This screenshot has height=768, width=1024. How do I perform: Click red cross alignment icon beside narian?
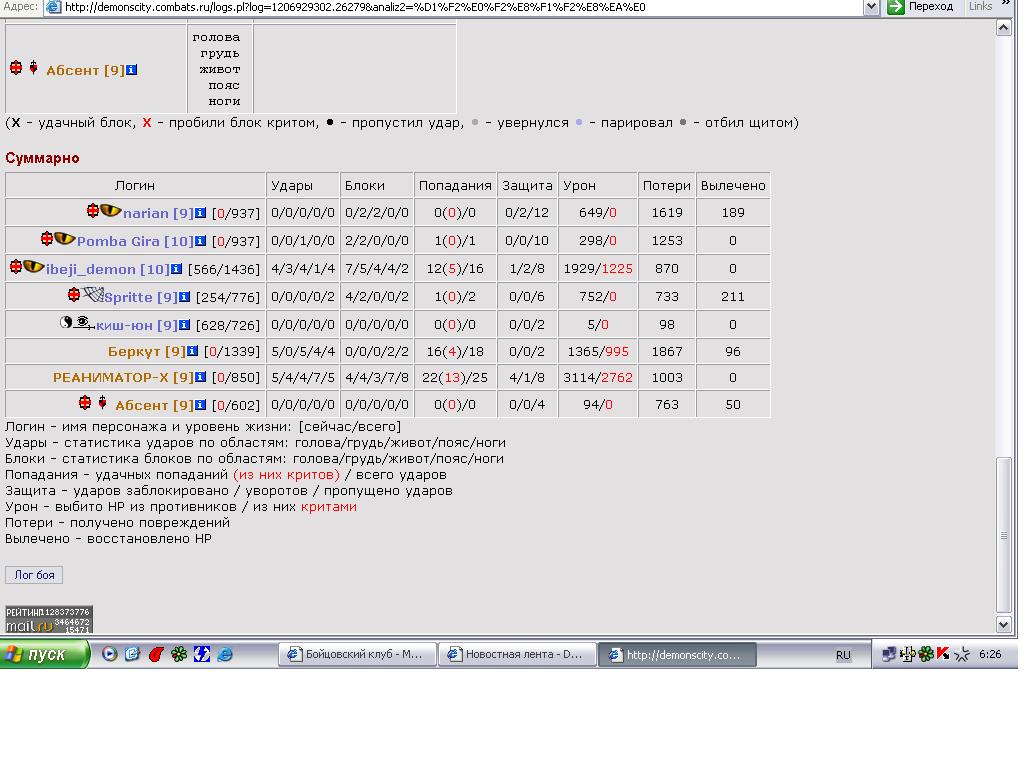[x=93, y=210]
